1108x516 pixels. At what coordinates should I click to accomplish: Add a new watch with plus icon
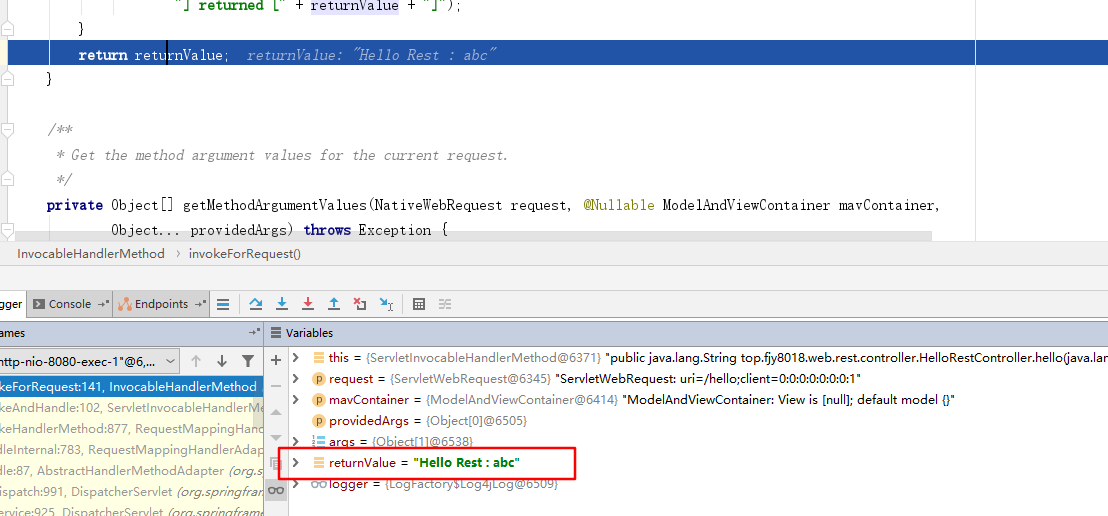276,360
